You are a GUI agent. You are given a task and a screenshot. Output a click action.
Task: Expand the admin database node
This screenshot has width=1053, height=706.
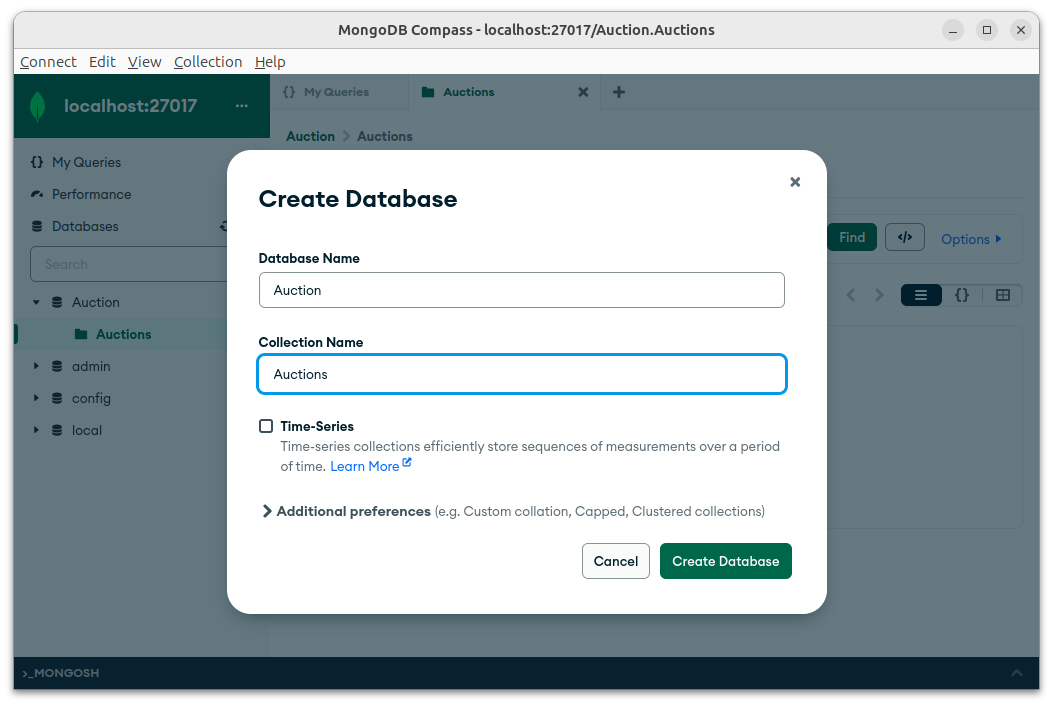(x=36, y=366)
